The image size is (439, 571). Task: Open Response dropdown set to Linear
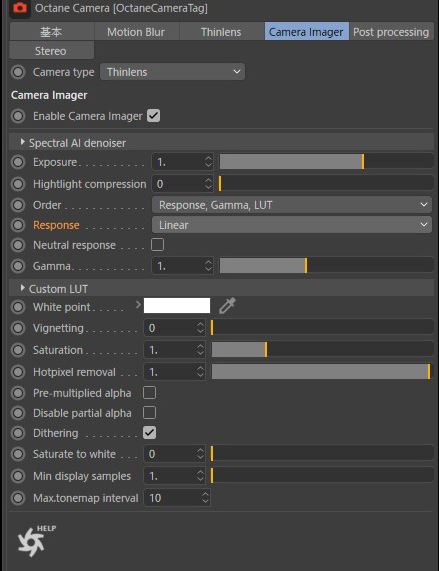[292, 225]
